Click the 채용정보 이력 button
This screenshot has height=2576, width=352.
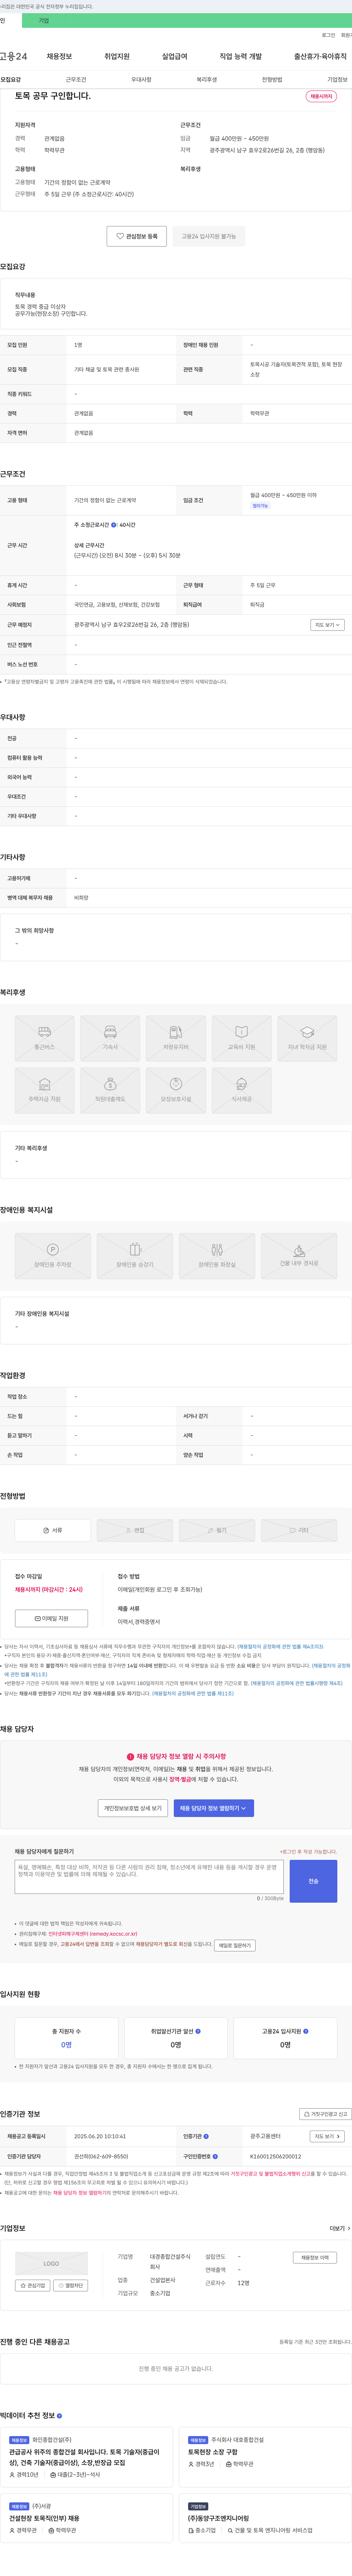click(x=315, y=2257)
